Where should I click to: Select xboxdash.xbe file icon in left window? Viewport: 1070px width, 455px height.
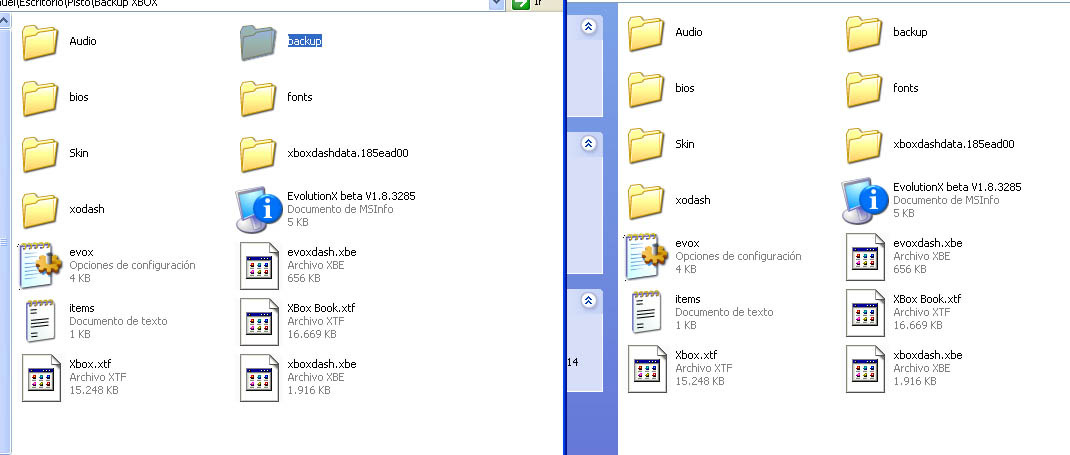[259, 377]
